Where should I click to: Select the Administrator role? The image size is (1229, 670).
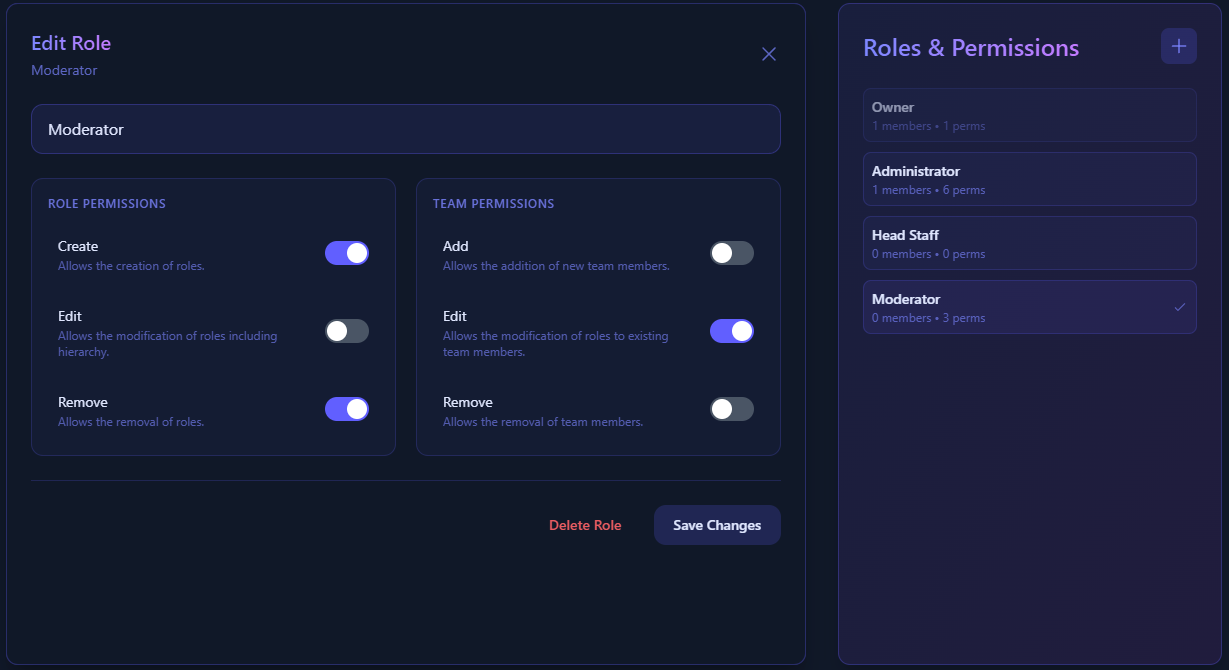pos(1029,179)
